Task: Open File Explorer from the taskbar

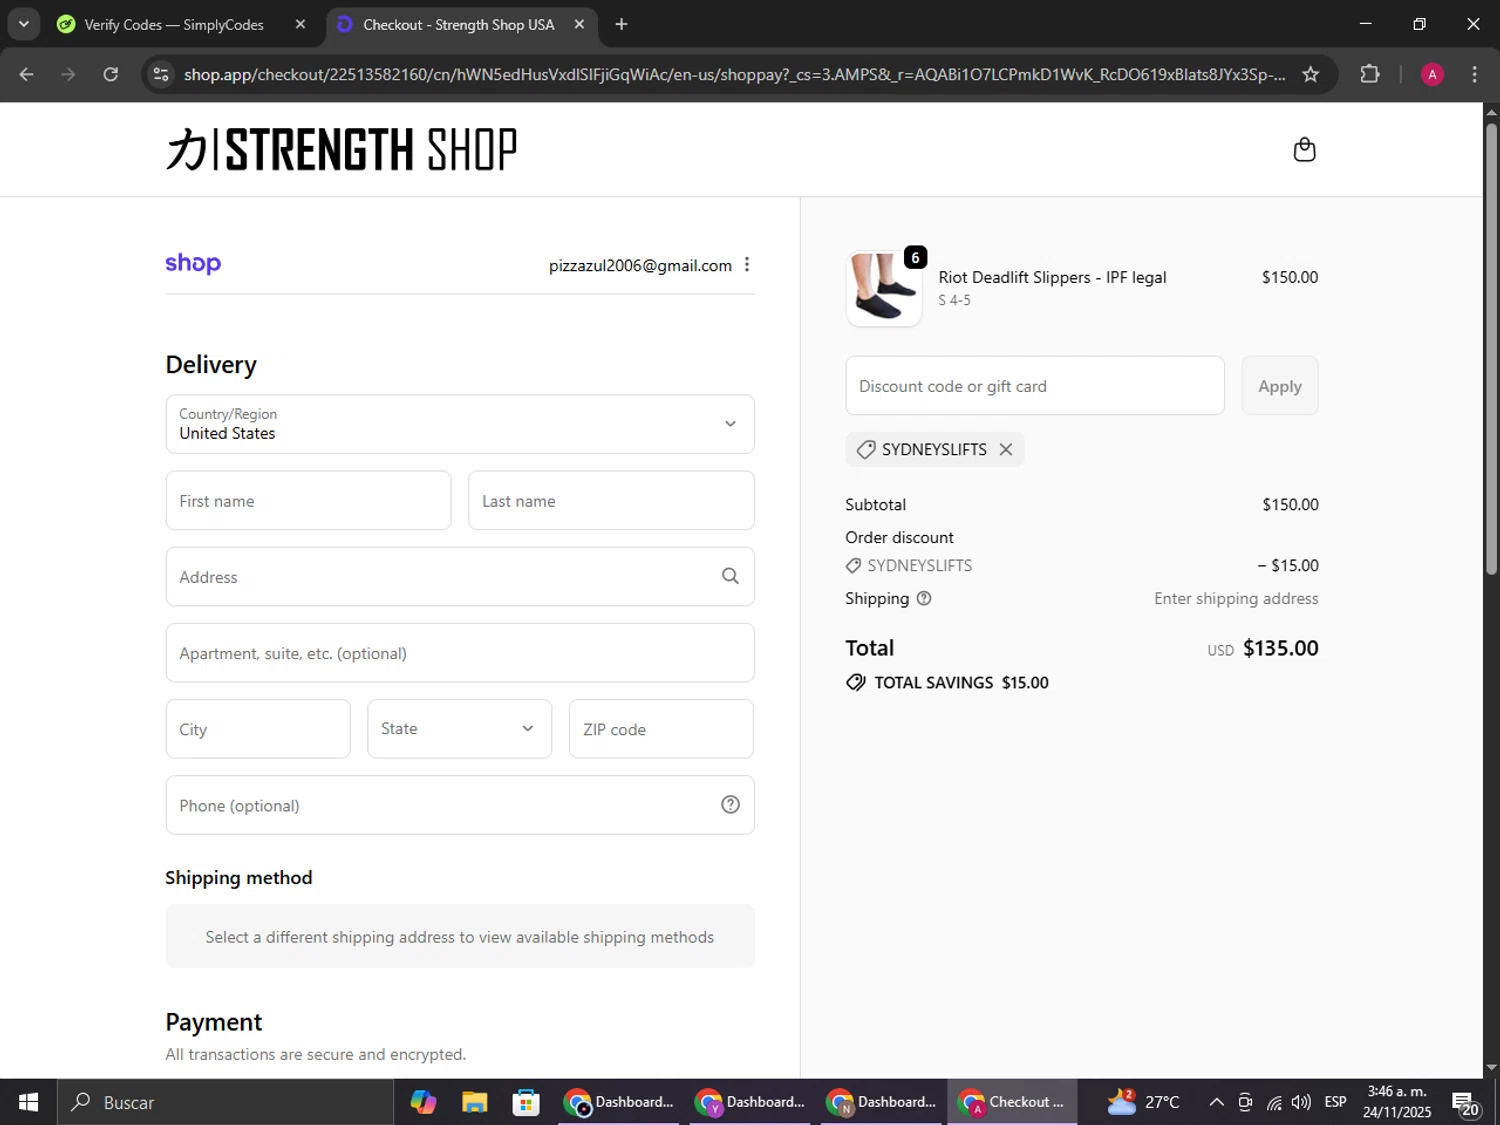Action: [474, 1102]
